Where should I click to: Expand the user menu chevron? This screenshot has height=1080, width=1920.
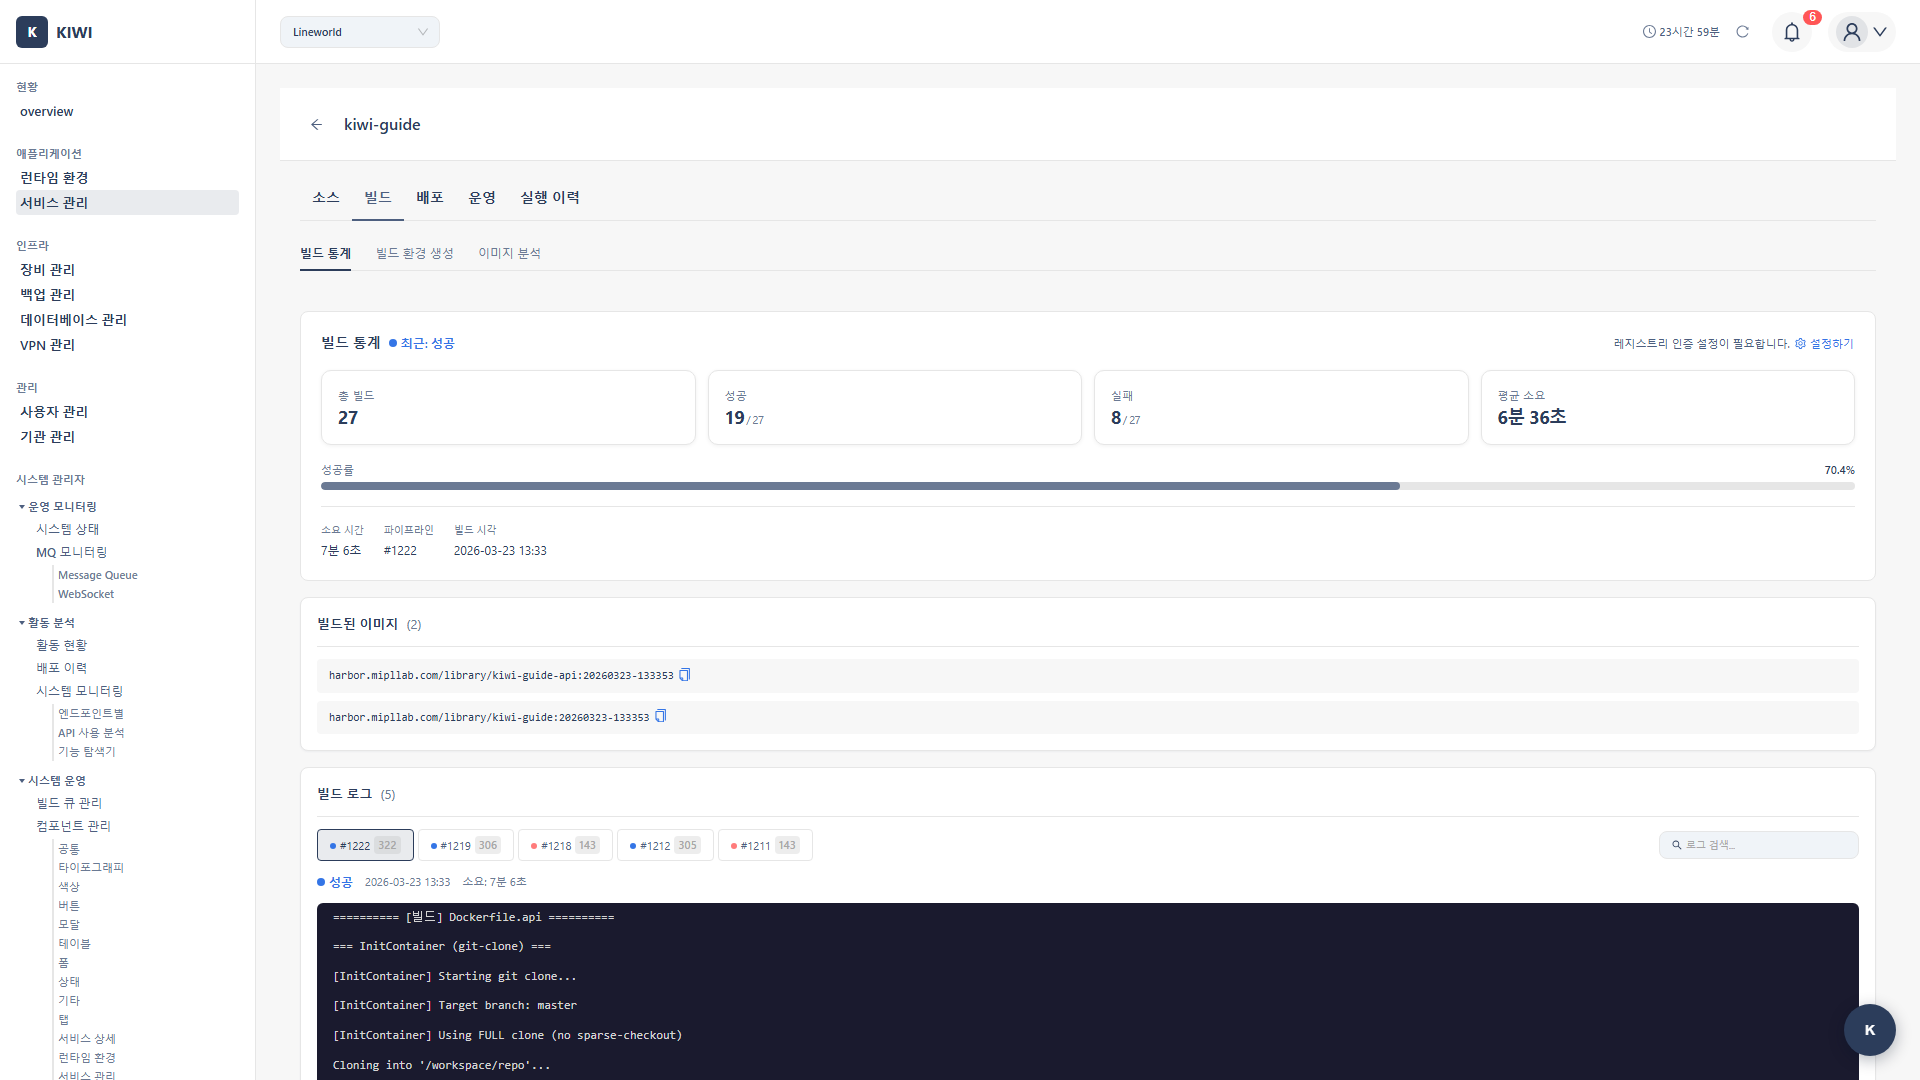point(1880,32)
